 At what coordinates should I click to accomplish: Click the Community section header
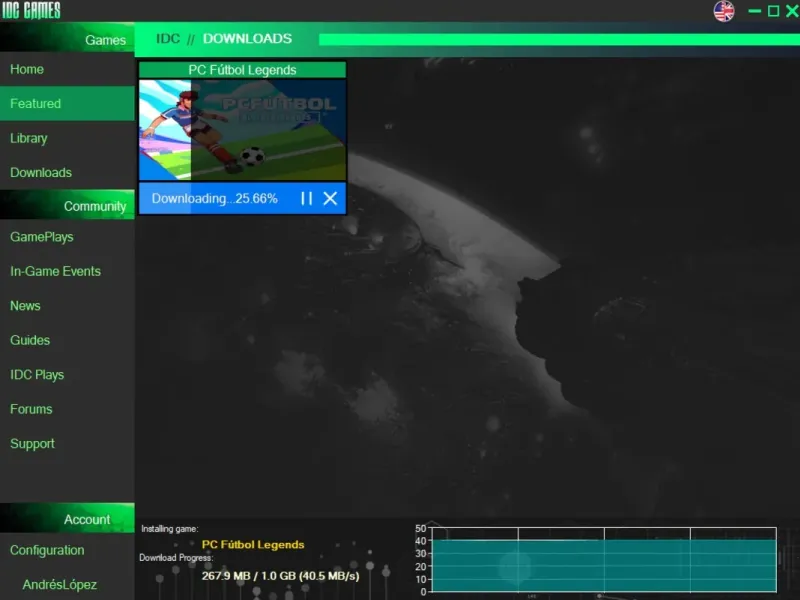(x=67, y=205)
